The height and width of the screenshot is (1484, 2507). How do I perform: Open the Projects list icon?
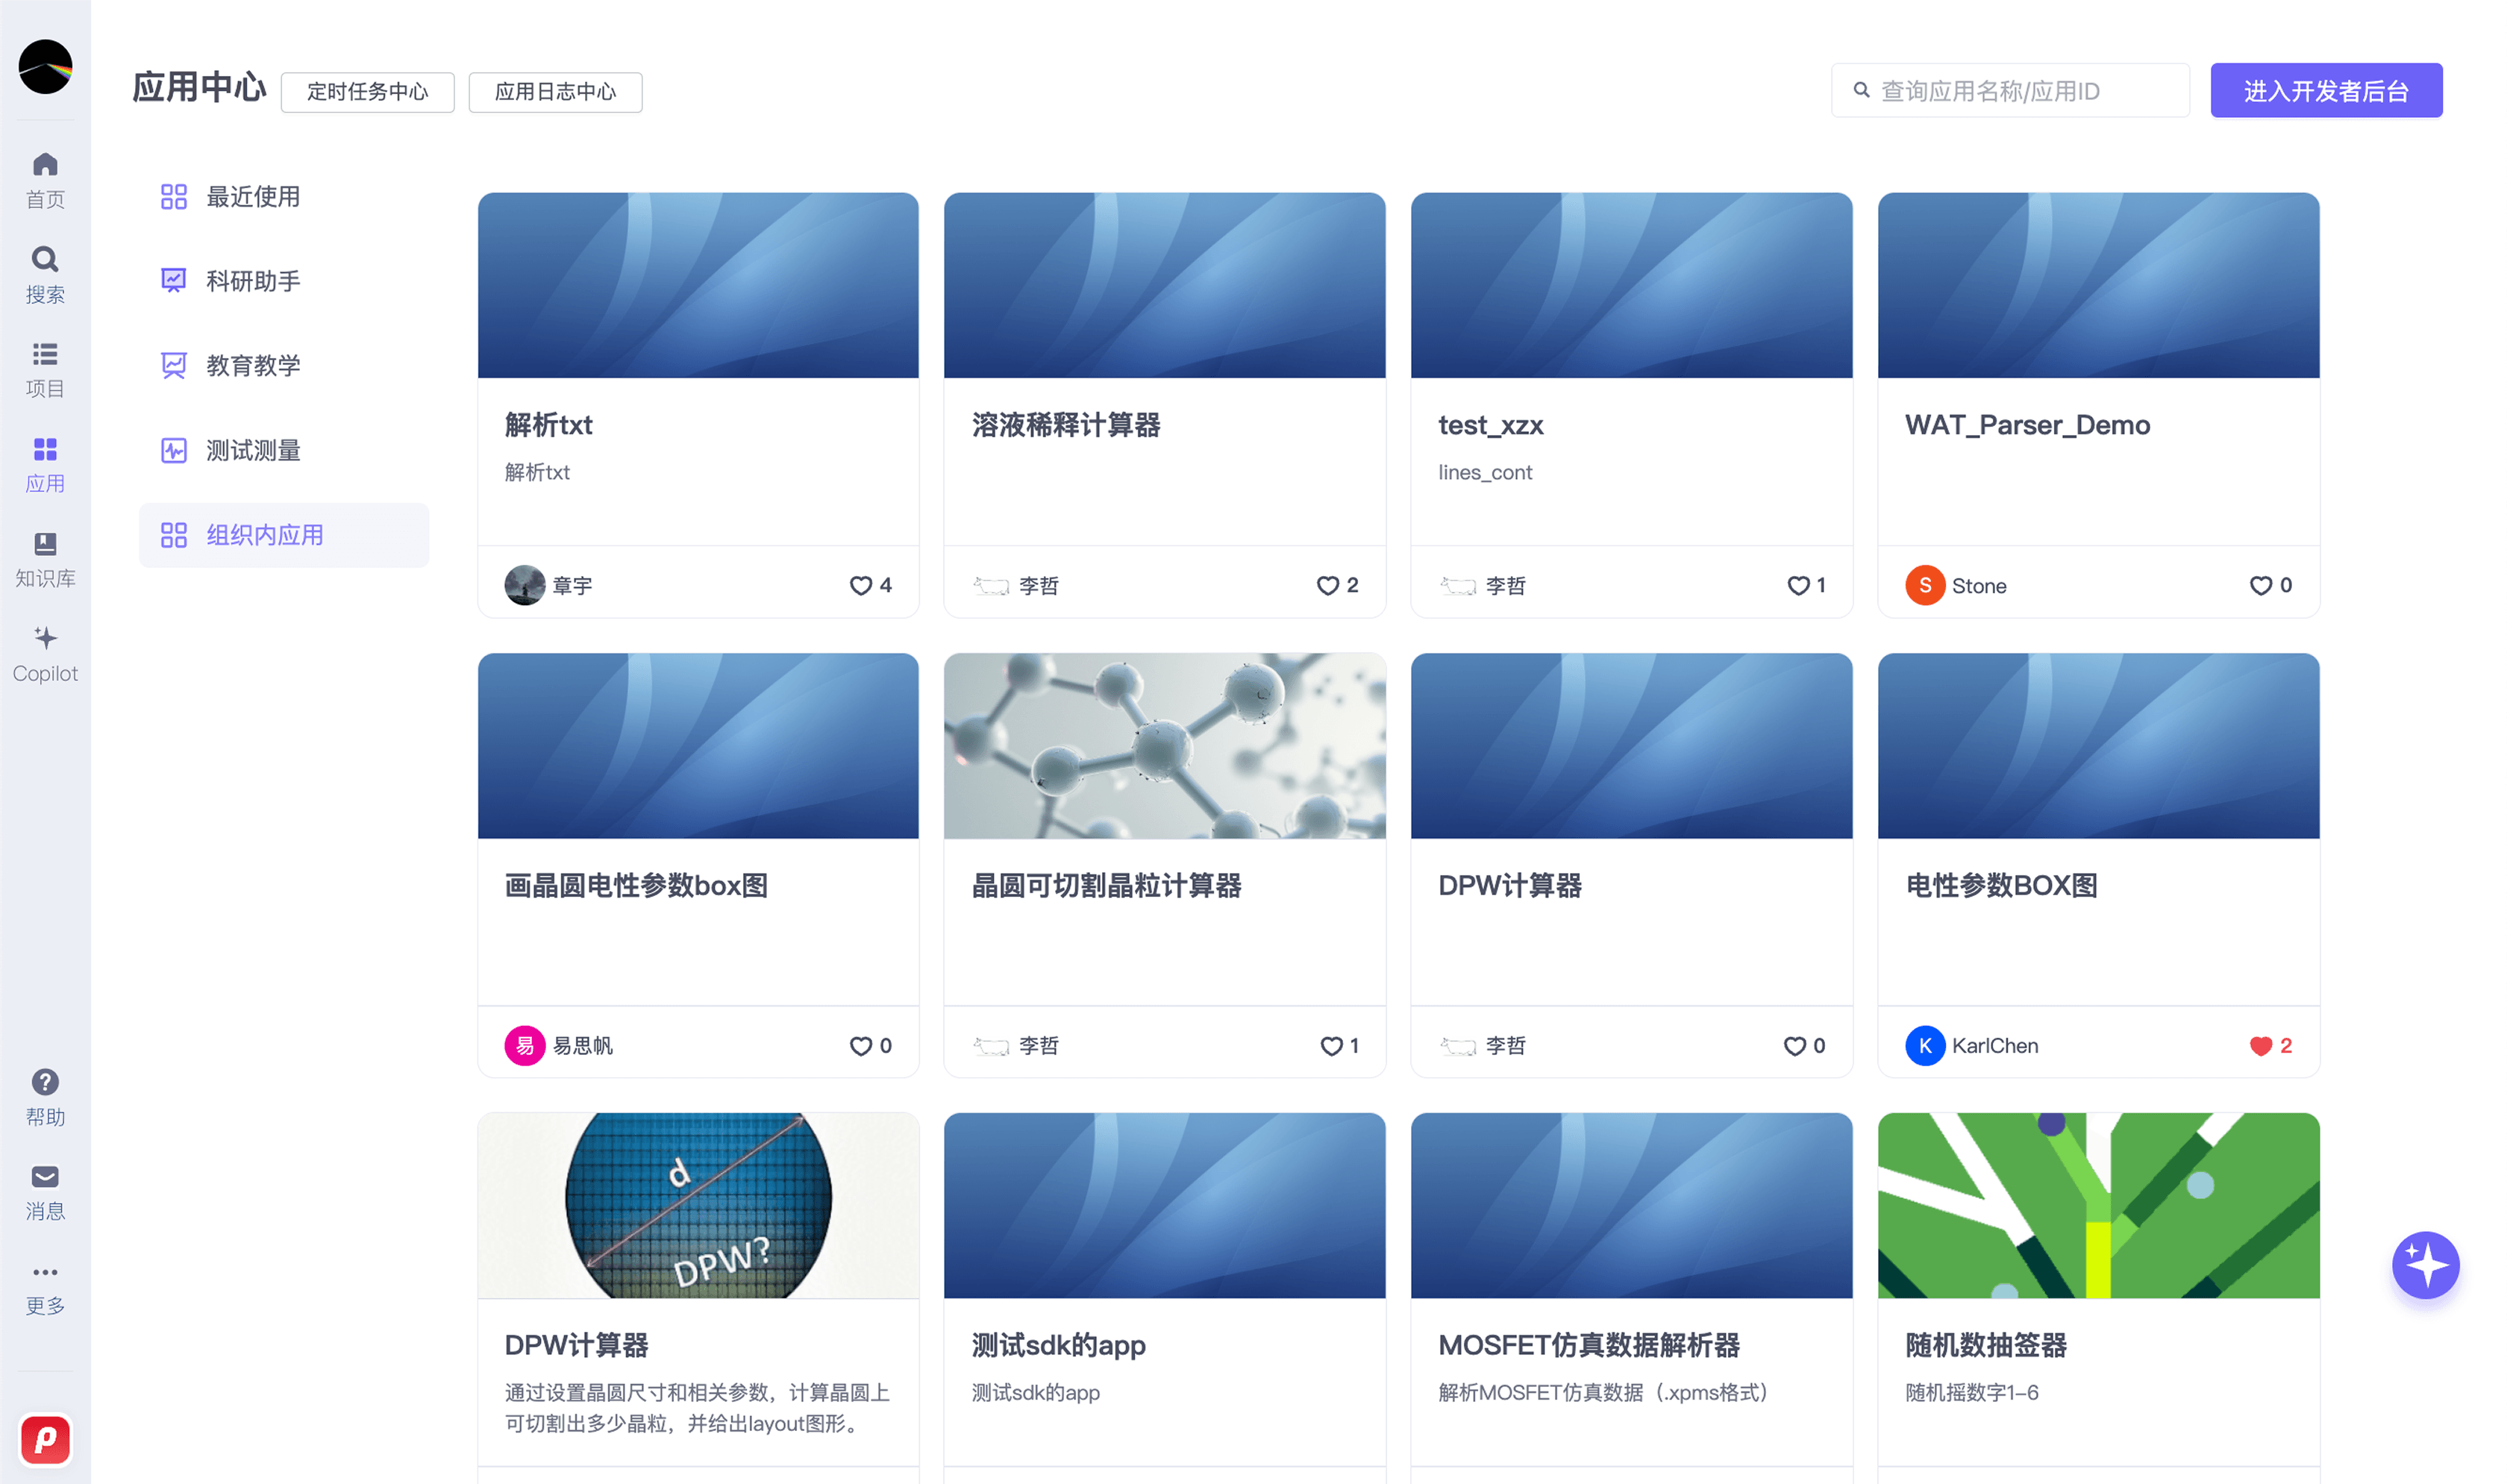pos(45,354)
